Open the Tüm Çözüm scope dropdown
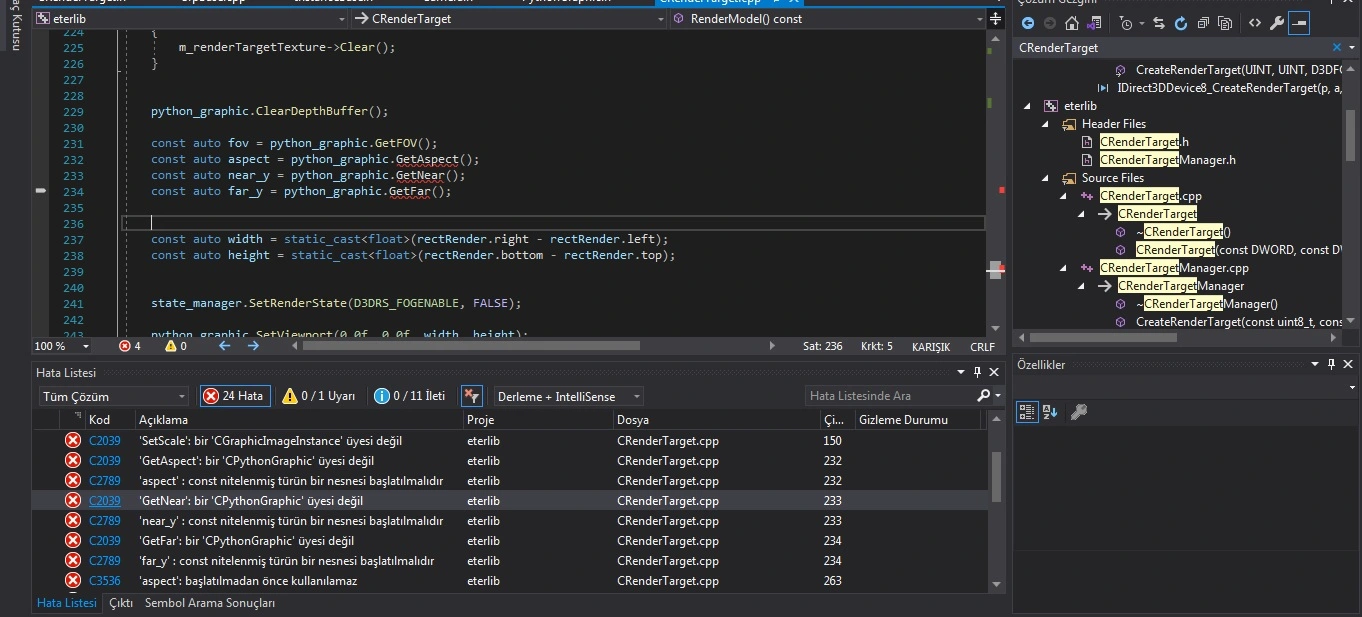The height and width of the screenshot is (617, 1362). (113, 396)
